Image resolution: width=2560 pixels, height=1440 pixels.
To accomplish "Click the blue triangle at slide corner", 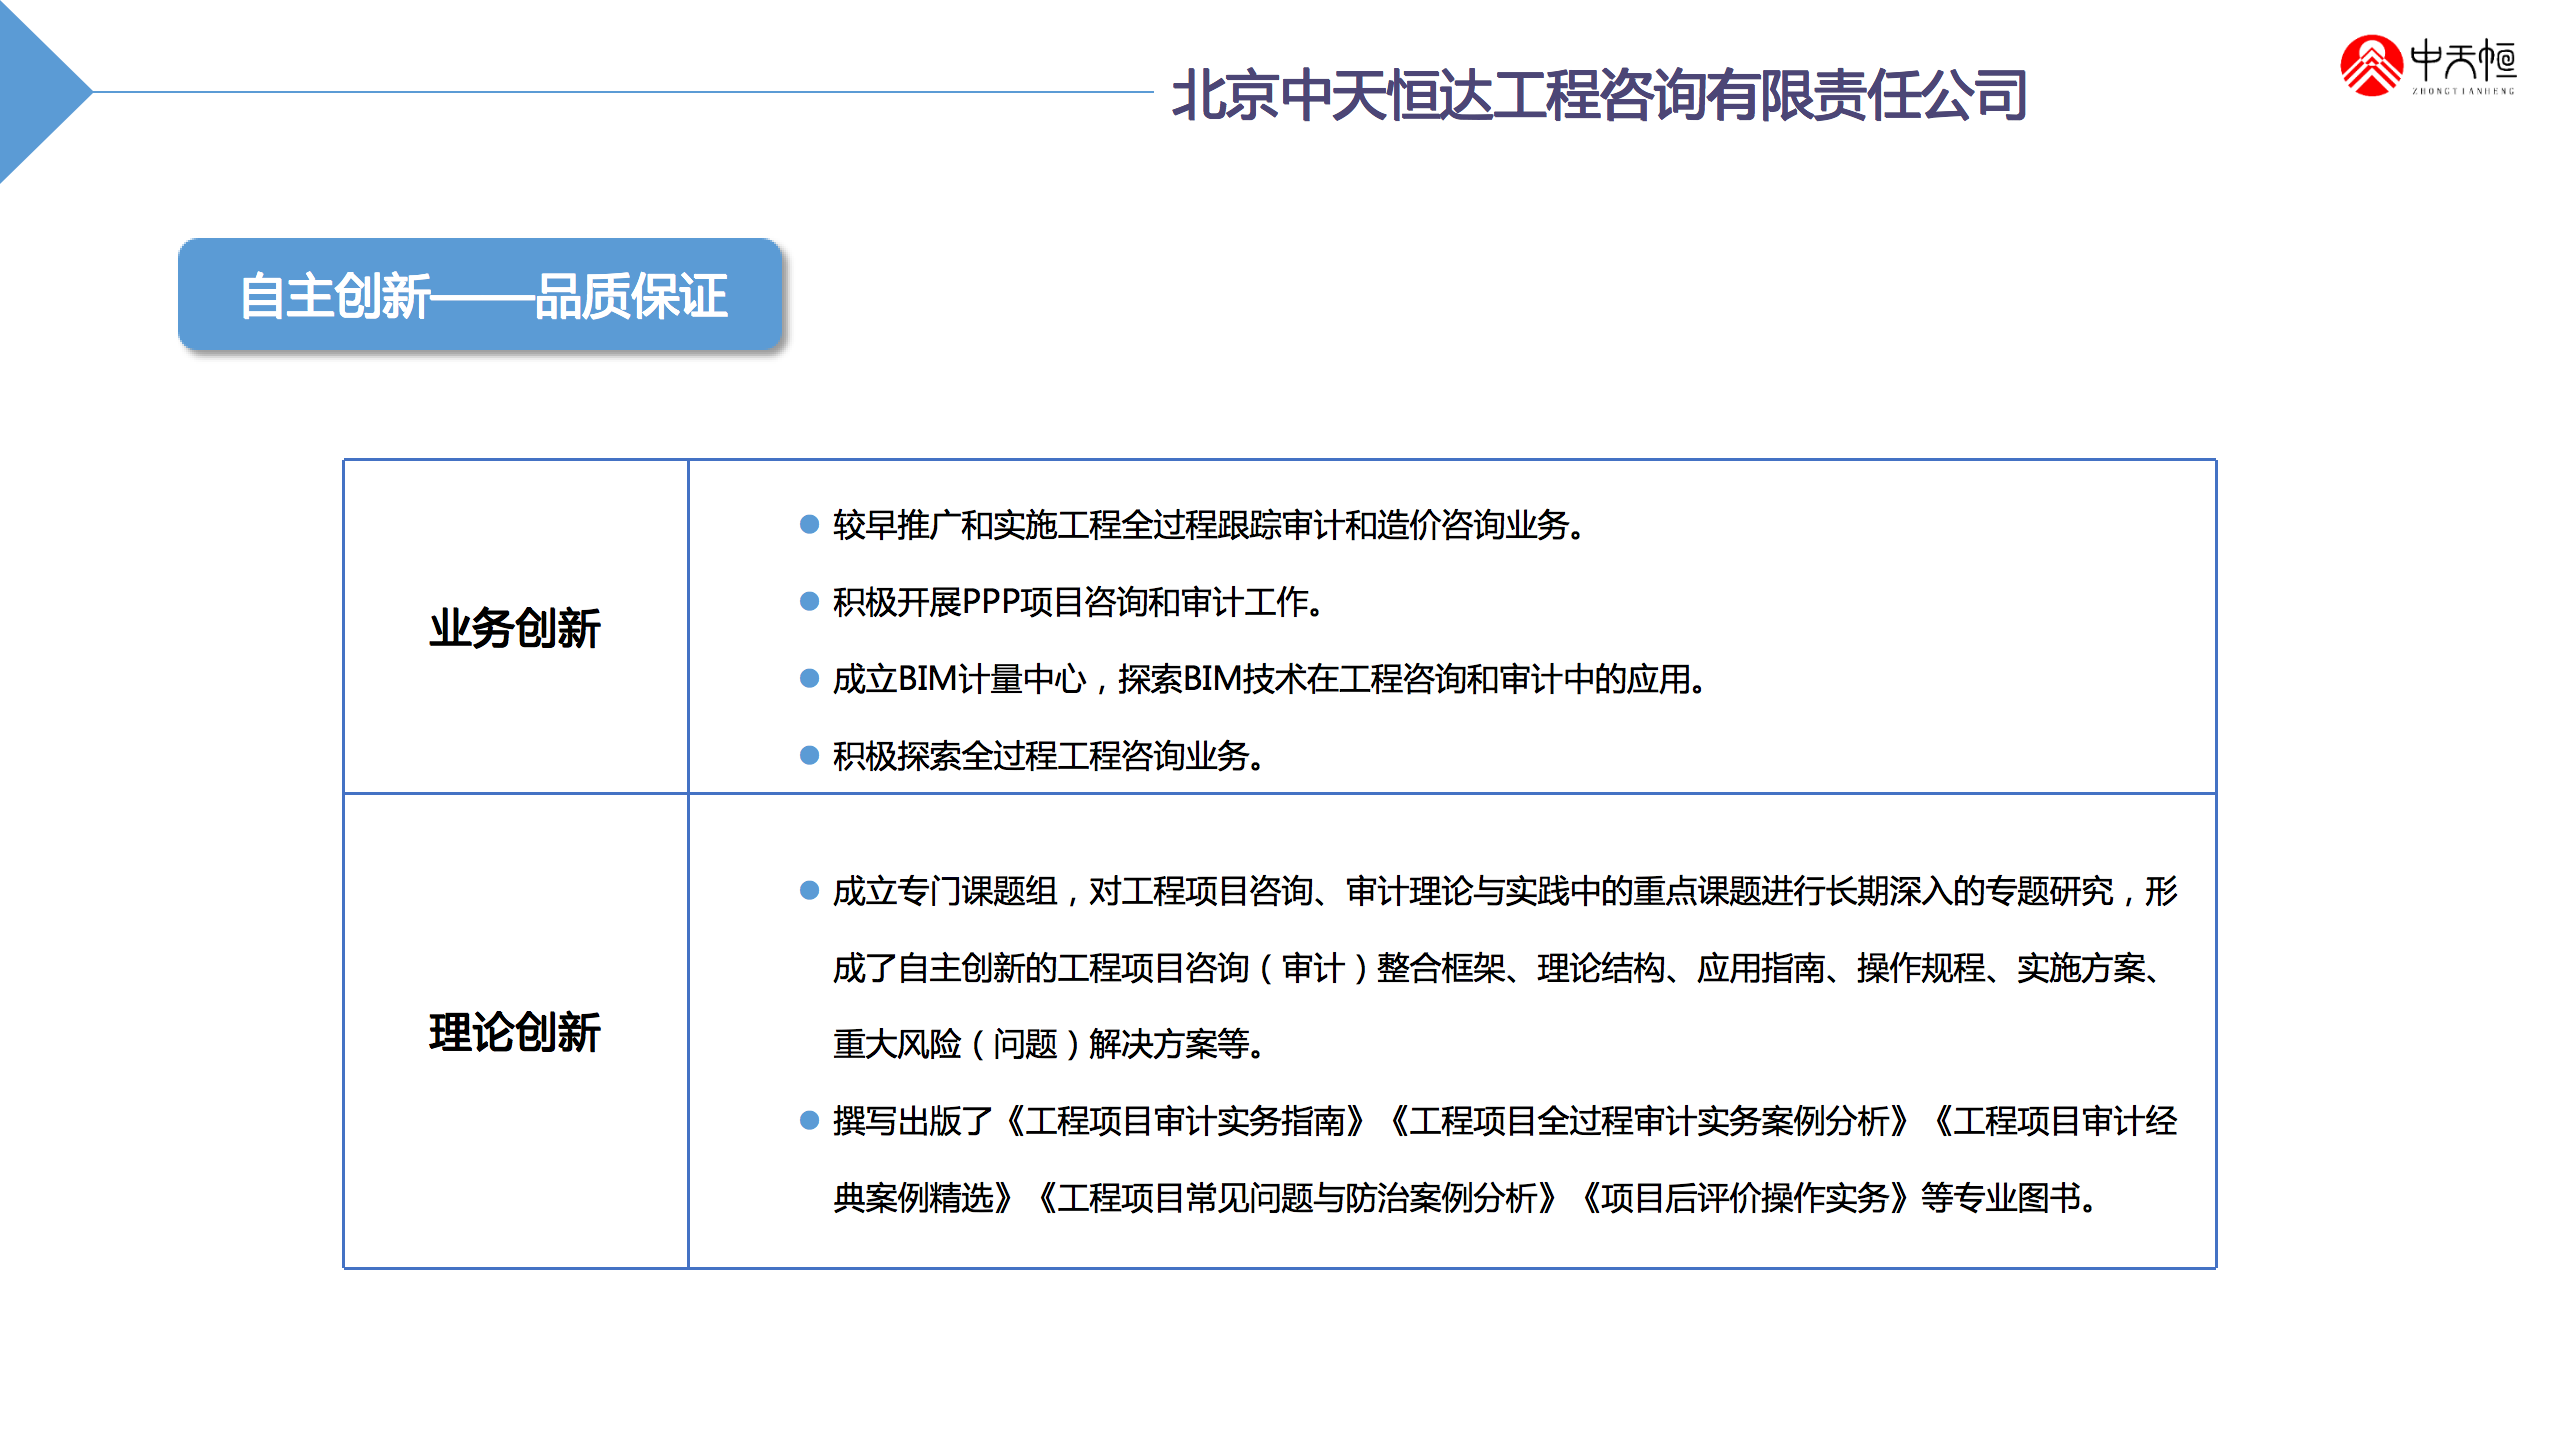I will pos(35,92).
